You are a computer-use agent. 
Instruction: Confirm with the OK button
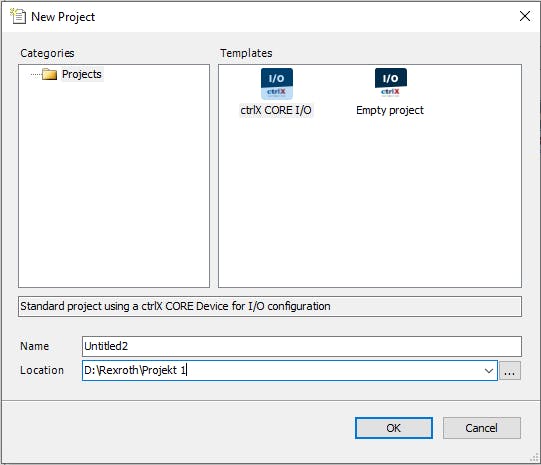tap(394, 428)
